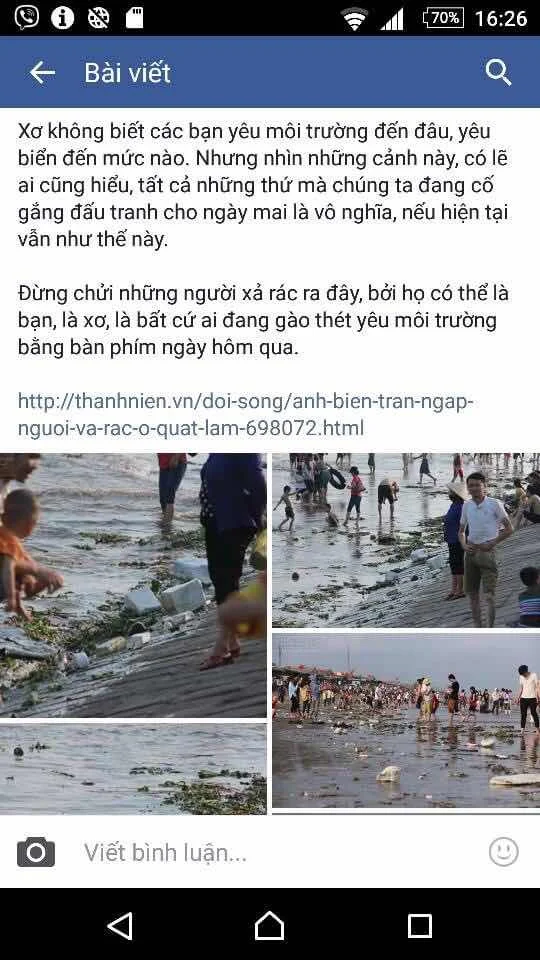Tap the Wi-Fi indicator in the status bar

pos(354,19)
